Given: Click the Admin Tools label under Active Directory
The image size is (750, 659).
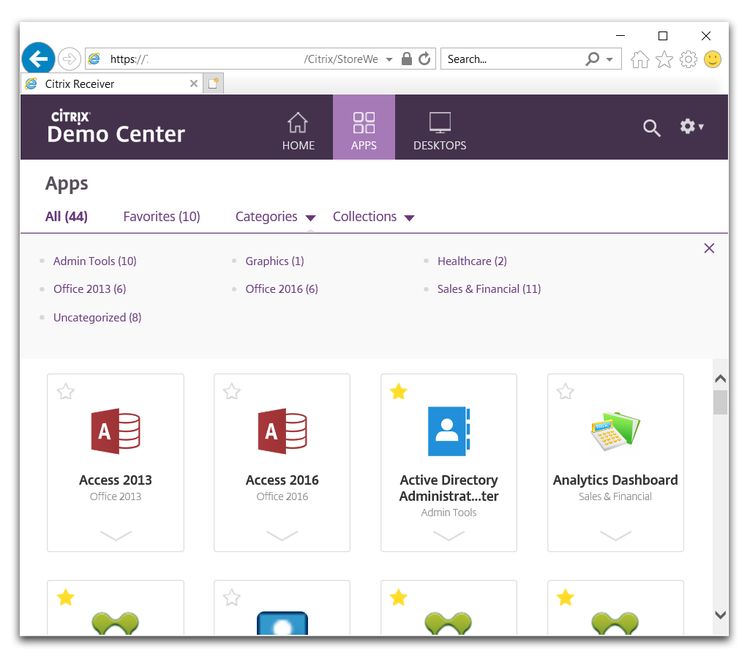Looking at the screenshot, I should tap(449, 512).
